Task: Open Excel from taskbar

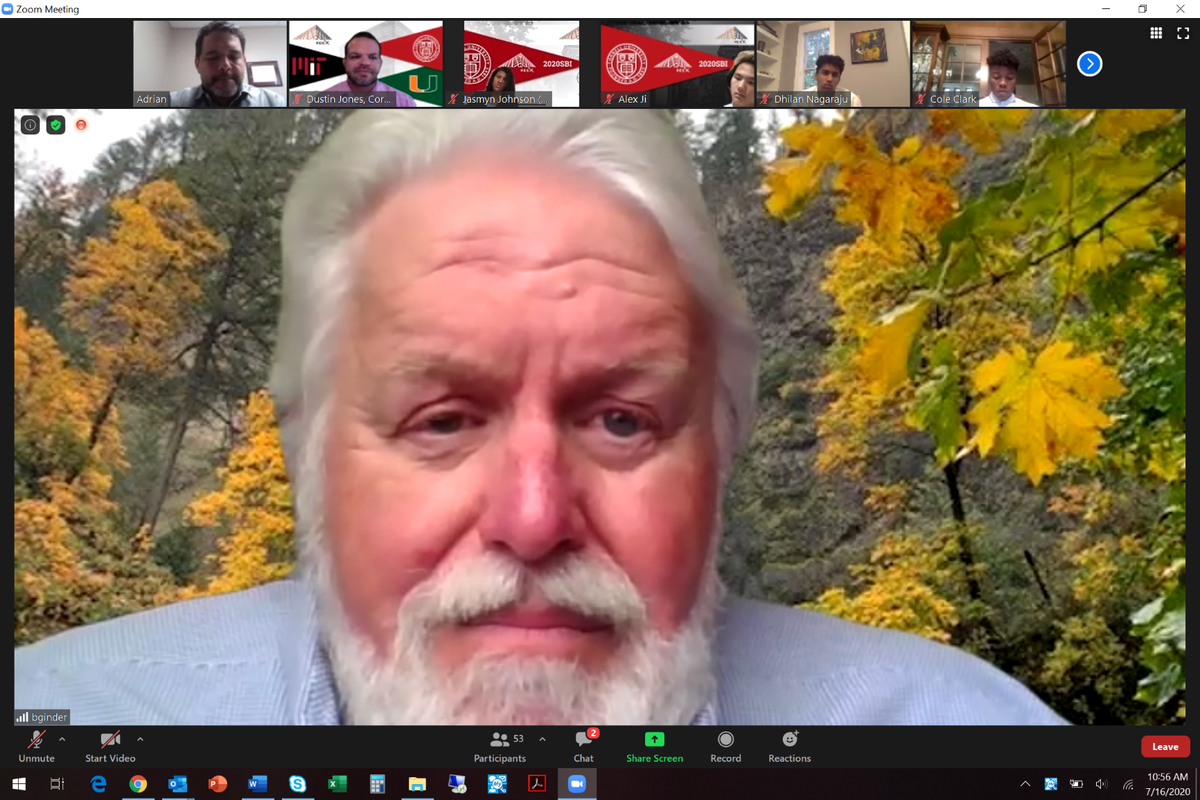Action: tap(338, 785)
